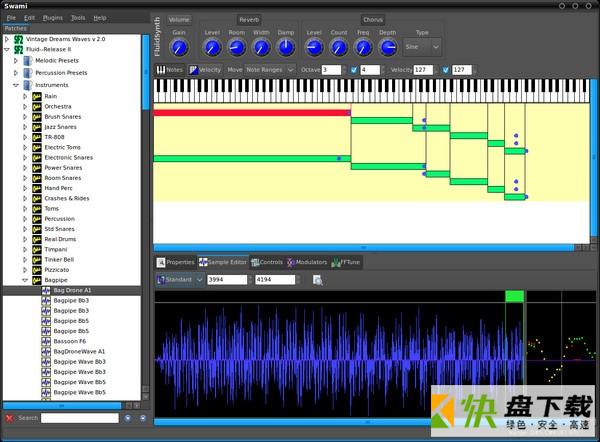Open the Tools menu
Viewport: 600px width, 442px height.
[x=78, y=18]
